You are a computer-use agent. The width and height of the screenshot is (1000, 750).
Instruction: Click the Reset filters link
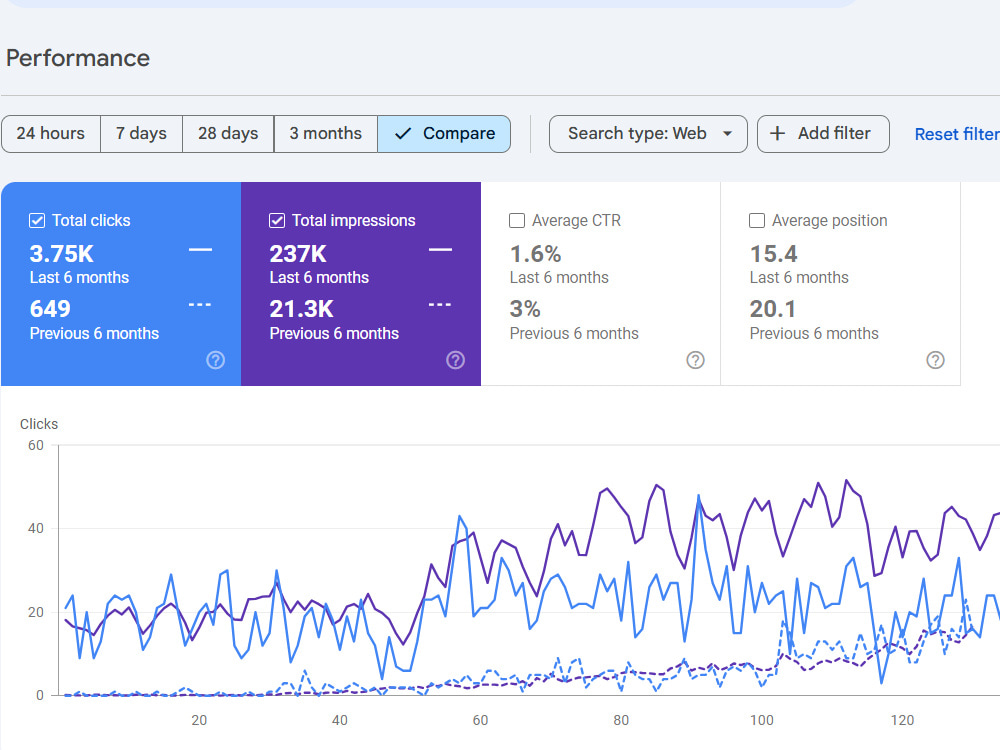coord(957,134)
